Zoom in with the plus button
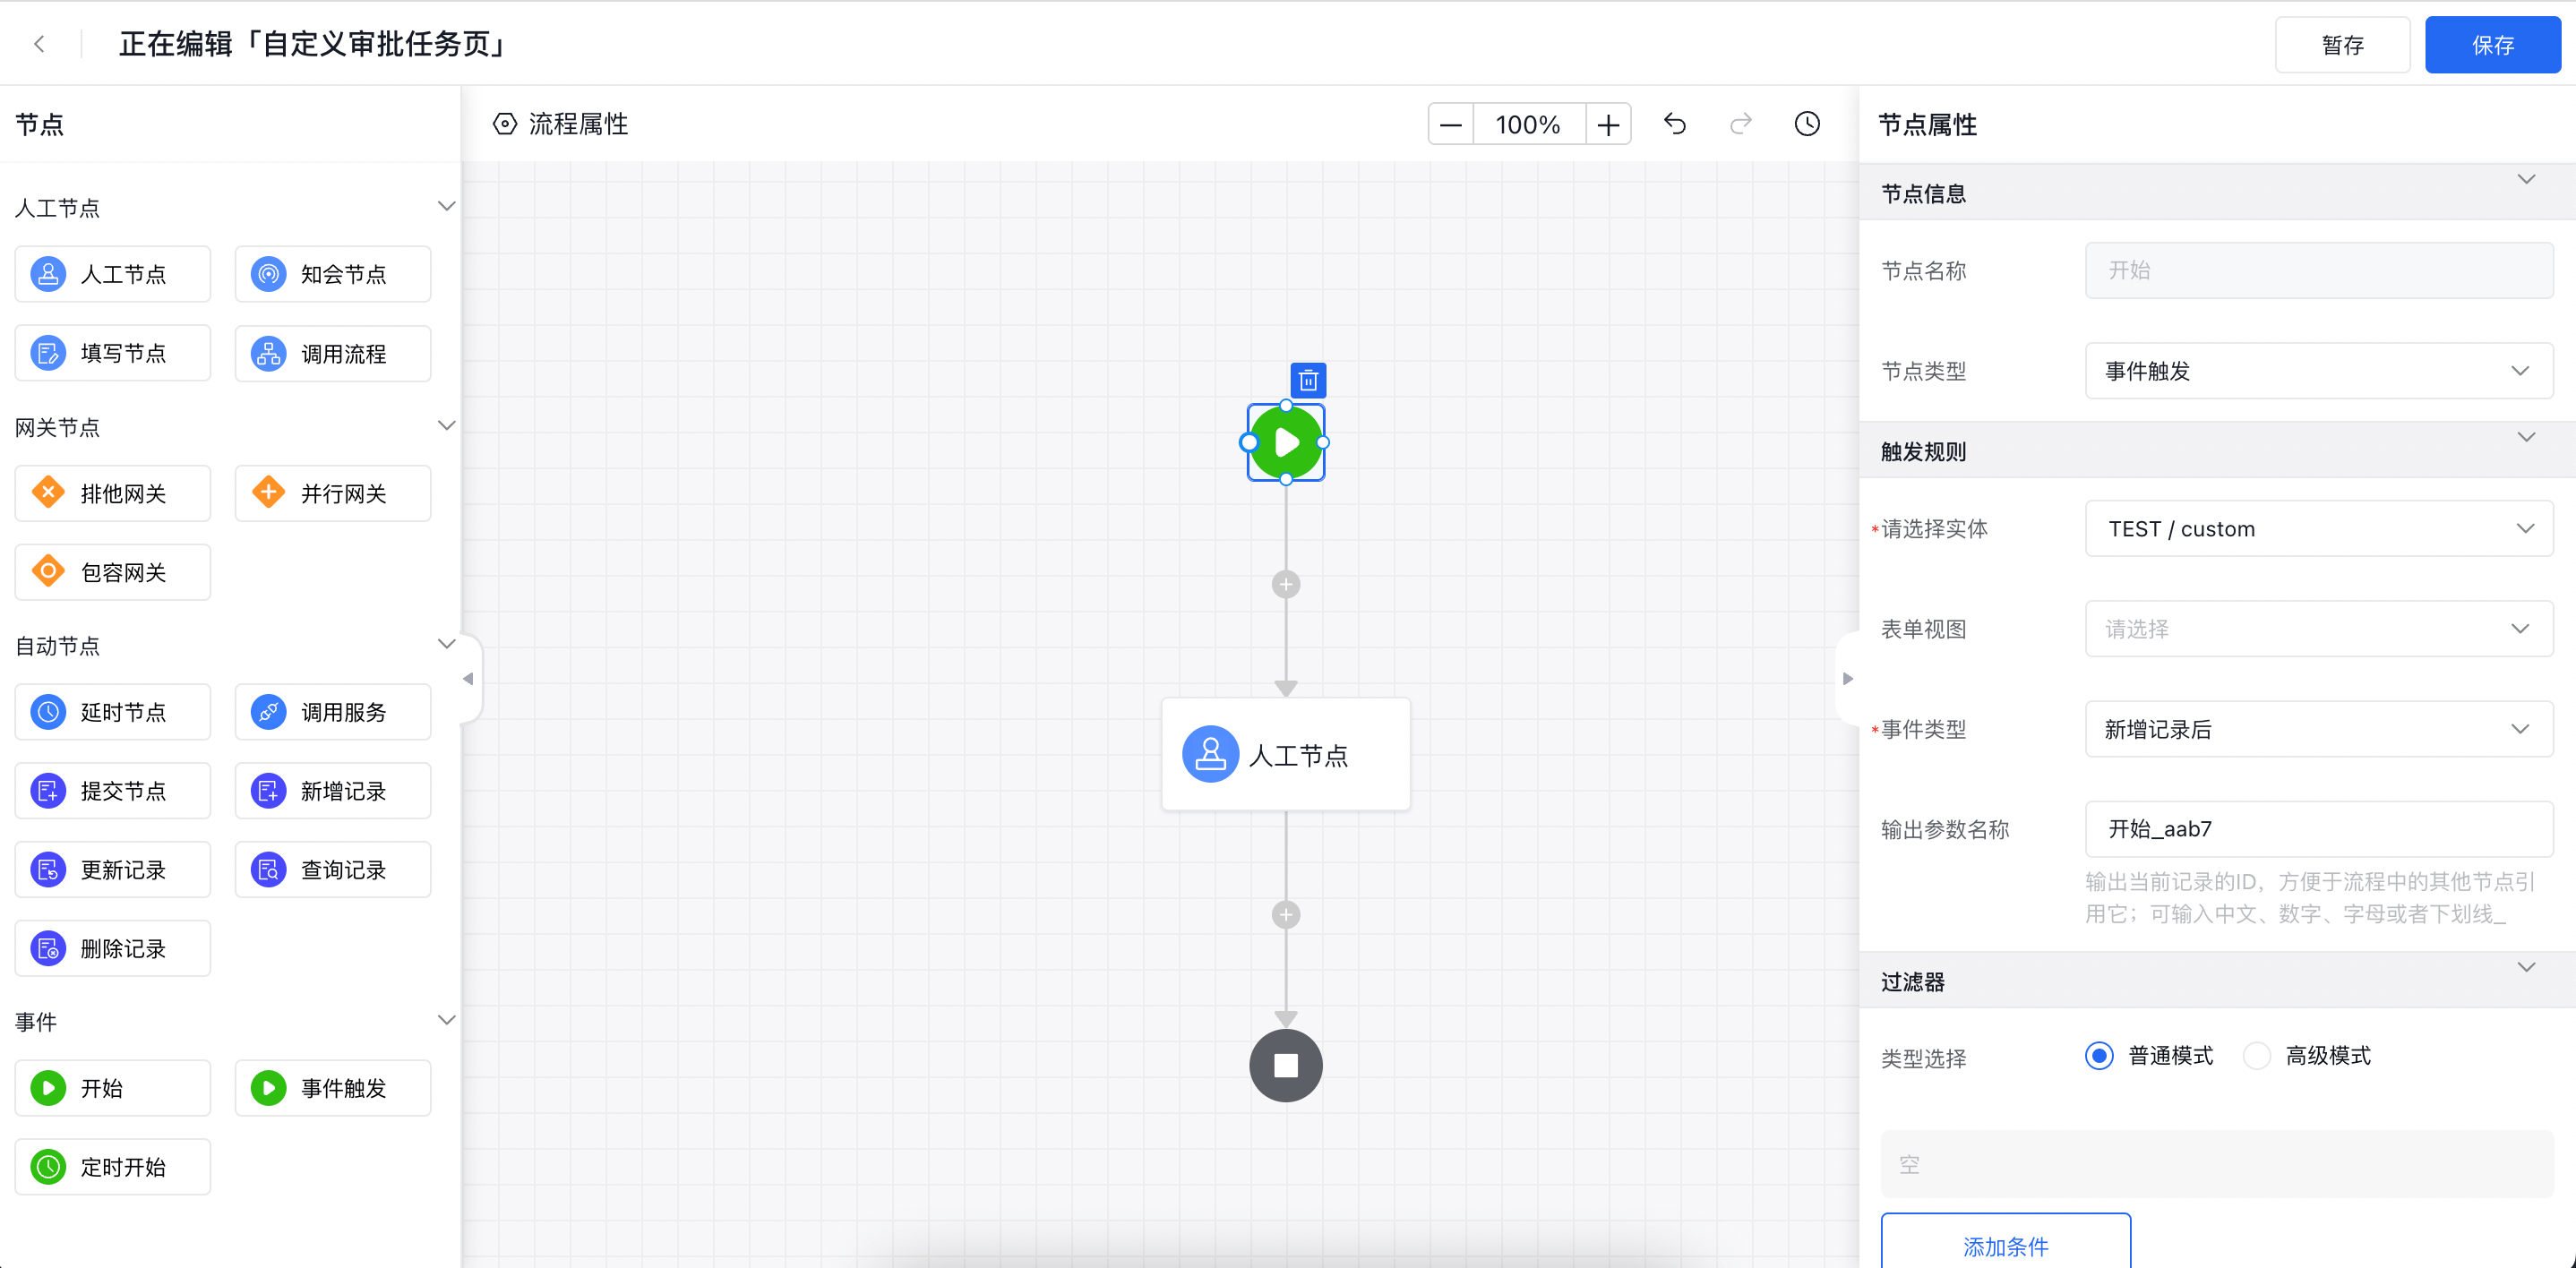The image size is (2576, 1268). (1608, 124)
